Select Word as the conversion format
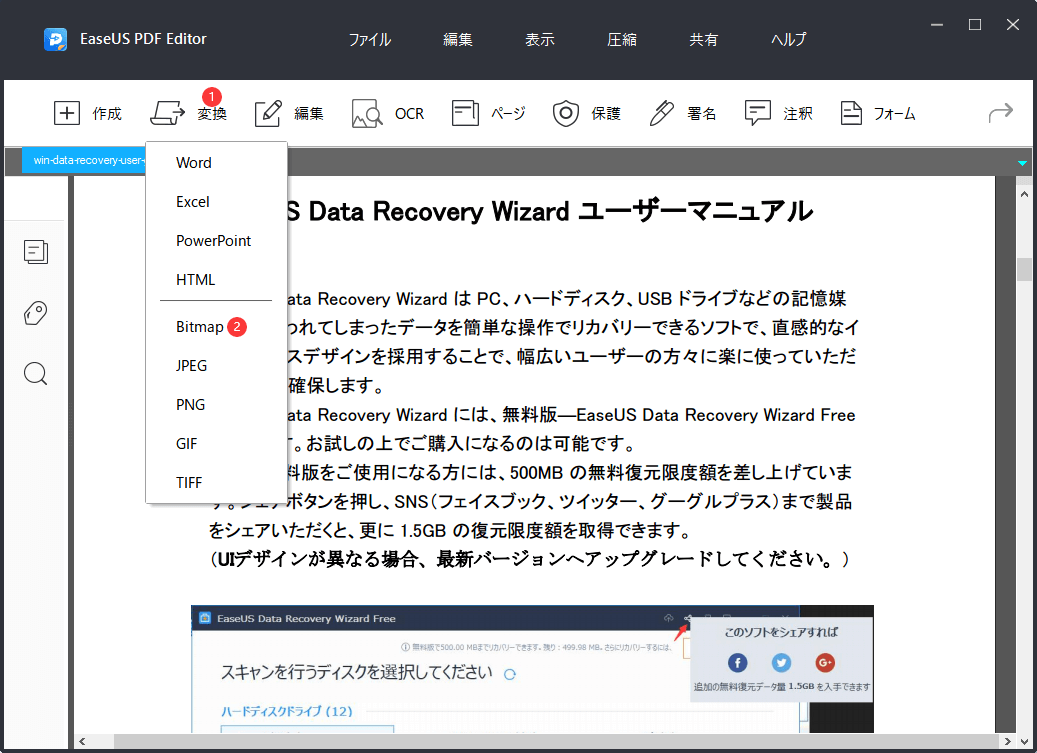1037x753 pixels. click(193, 162)
